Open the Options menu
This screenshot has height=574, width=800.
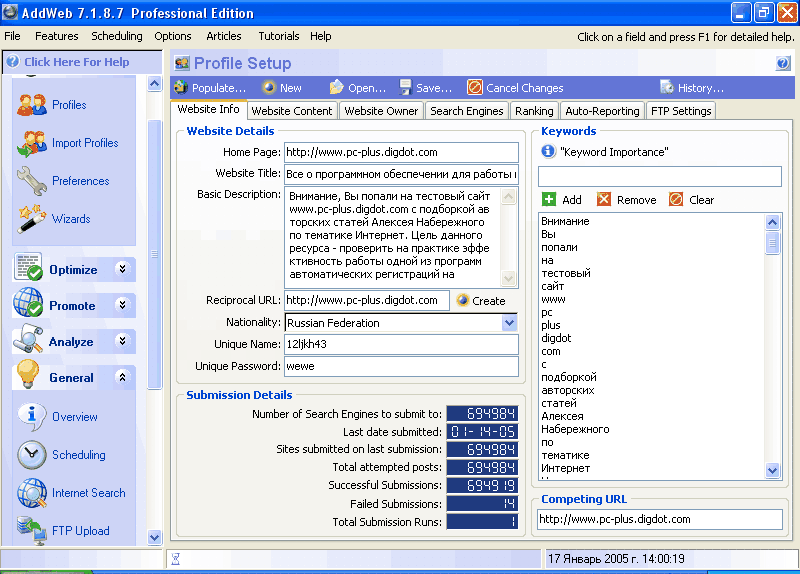(x=173, y=36)
